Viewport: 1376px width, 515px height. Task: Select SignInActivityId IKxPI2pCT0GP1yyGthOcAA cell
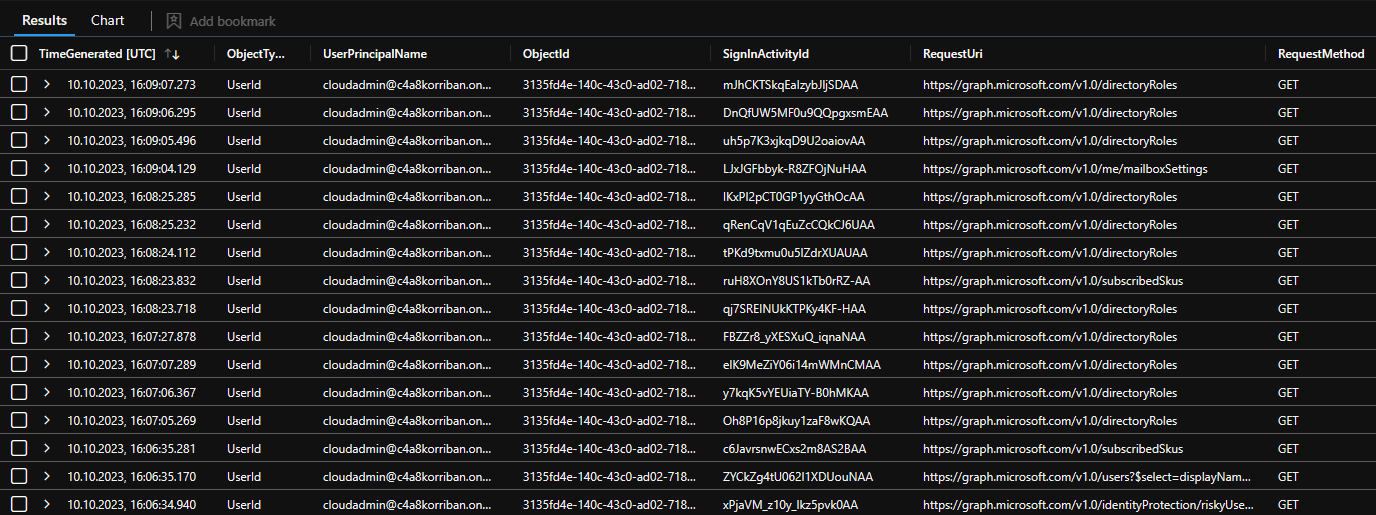pos(794,197)
